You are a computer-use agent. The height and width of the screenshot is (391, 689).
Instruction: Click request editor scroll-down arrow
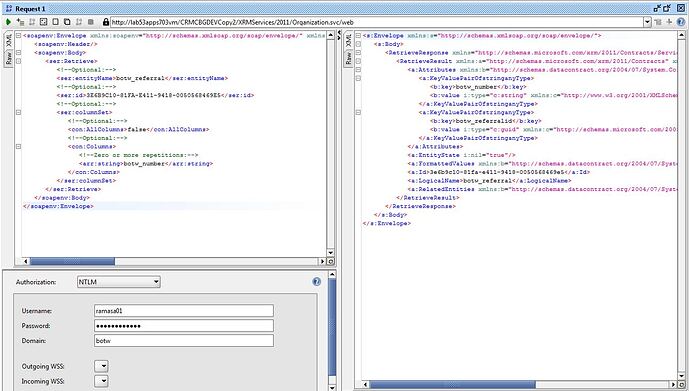331,253
